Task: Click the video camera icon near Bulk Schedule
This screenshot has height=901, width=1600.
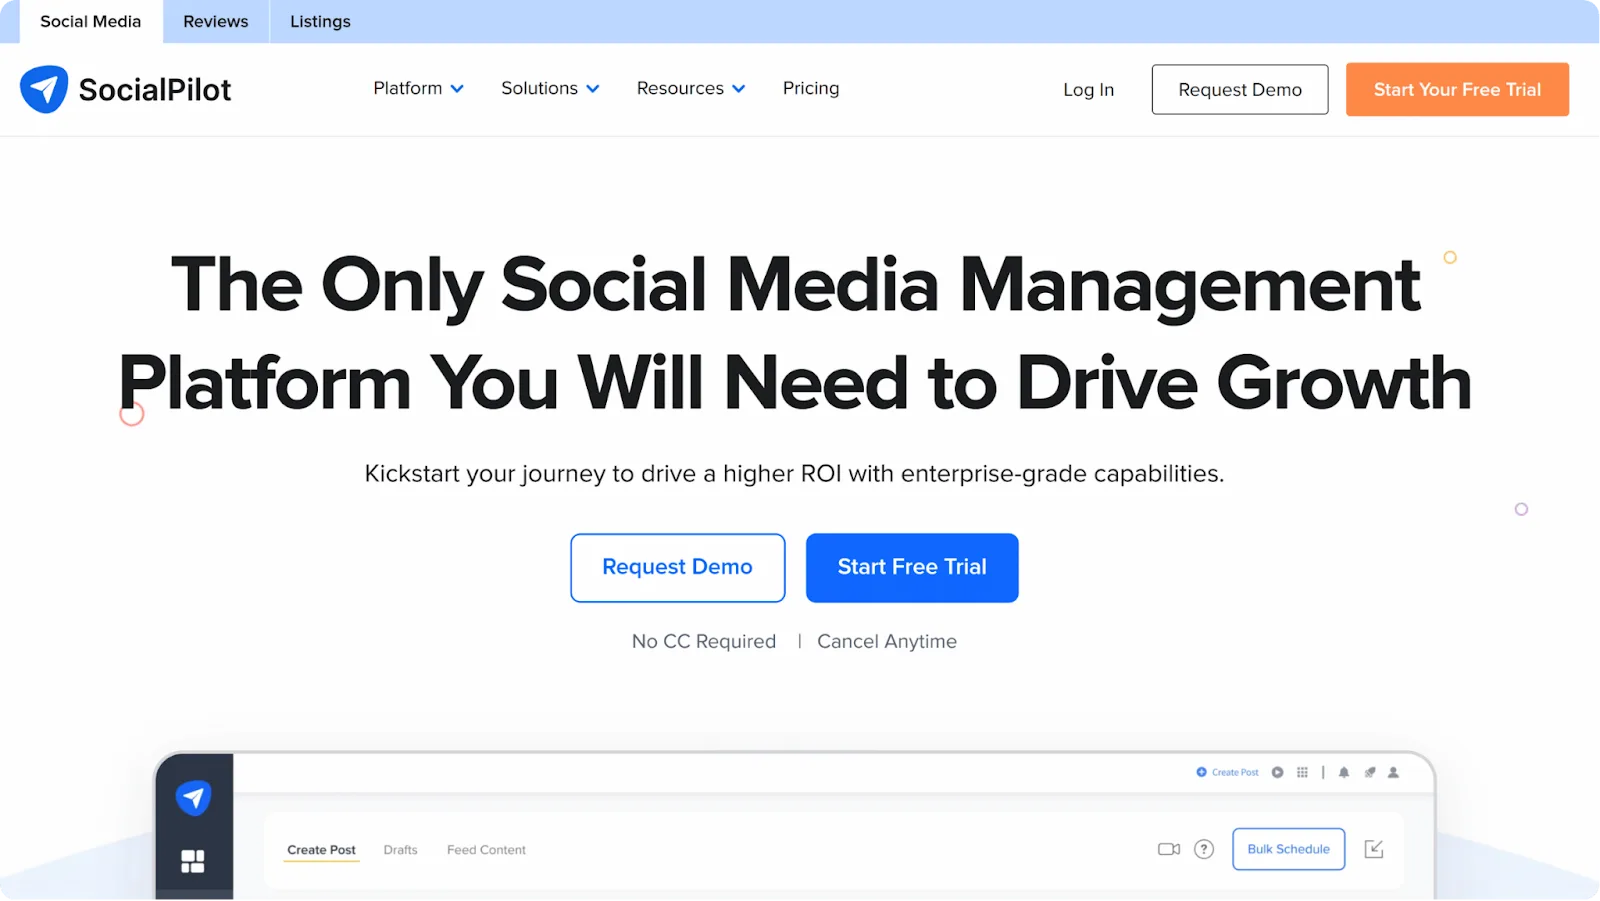Action: coord(1168,848)
